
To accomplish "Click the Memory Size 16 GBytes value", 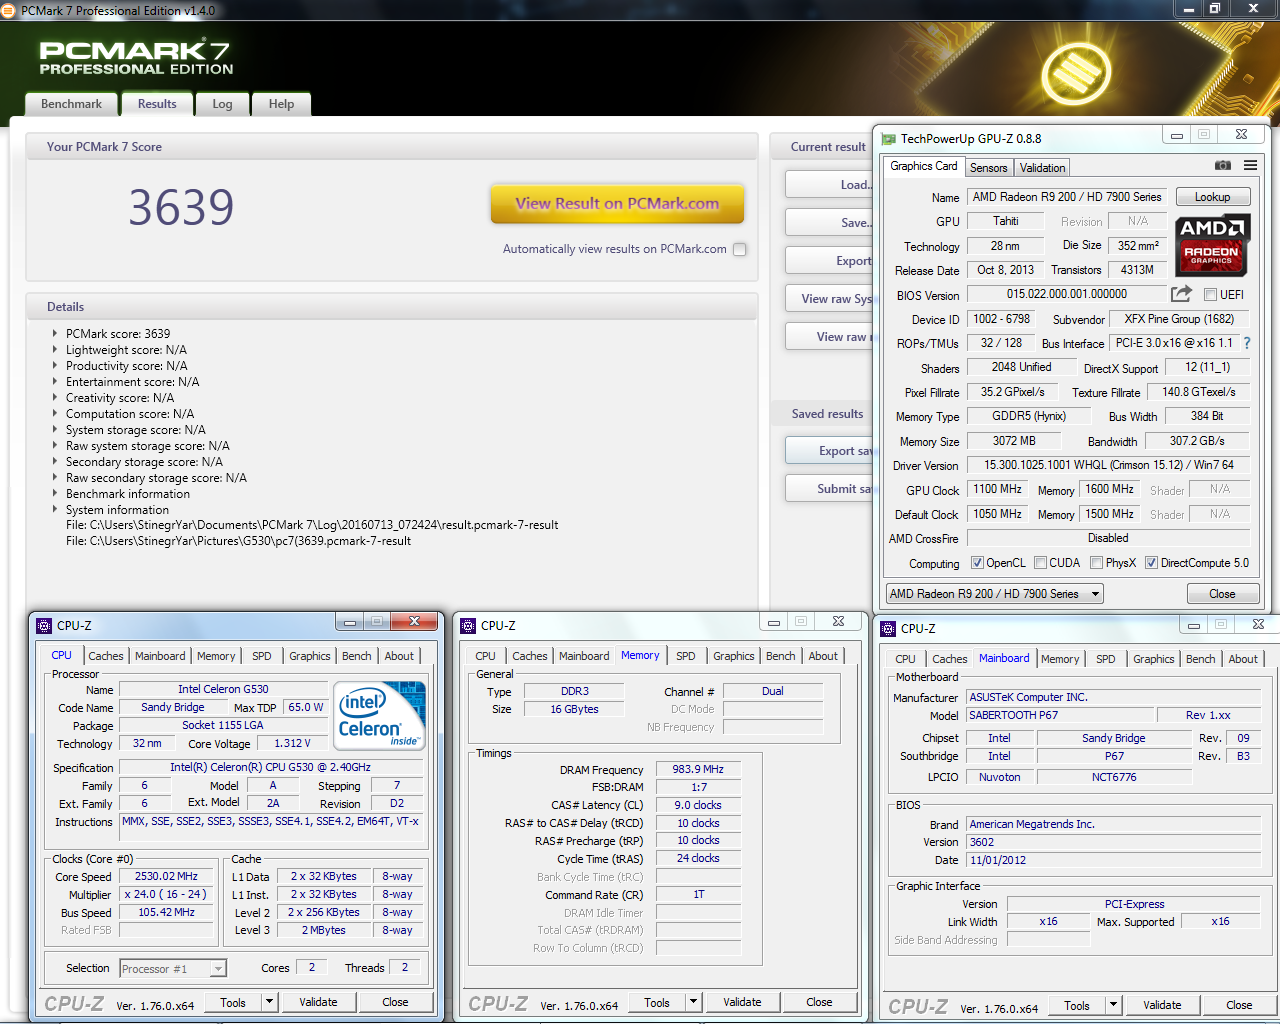I will [574, 709].
